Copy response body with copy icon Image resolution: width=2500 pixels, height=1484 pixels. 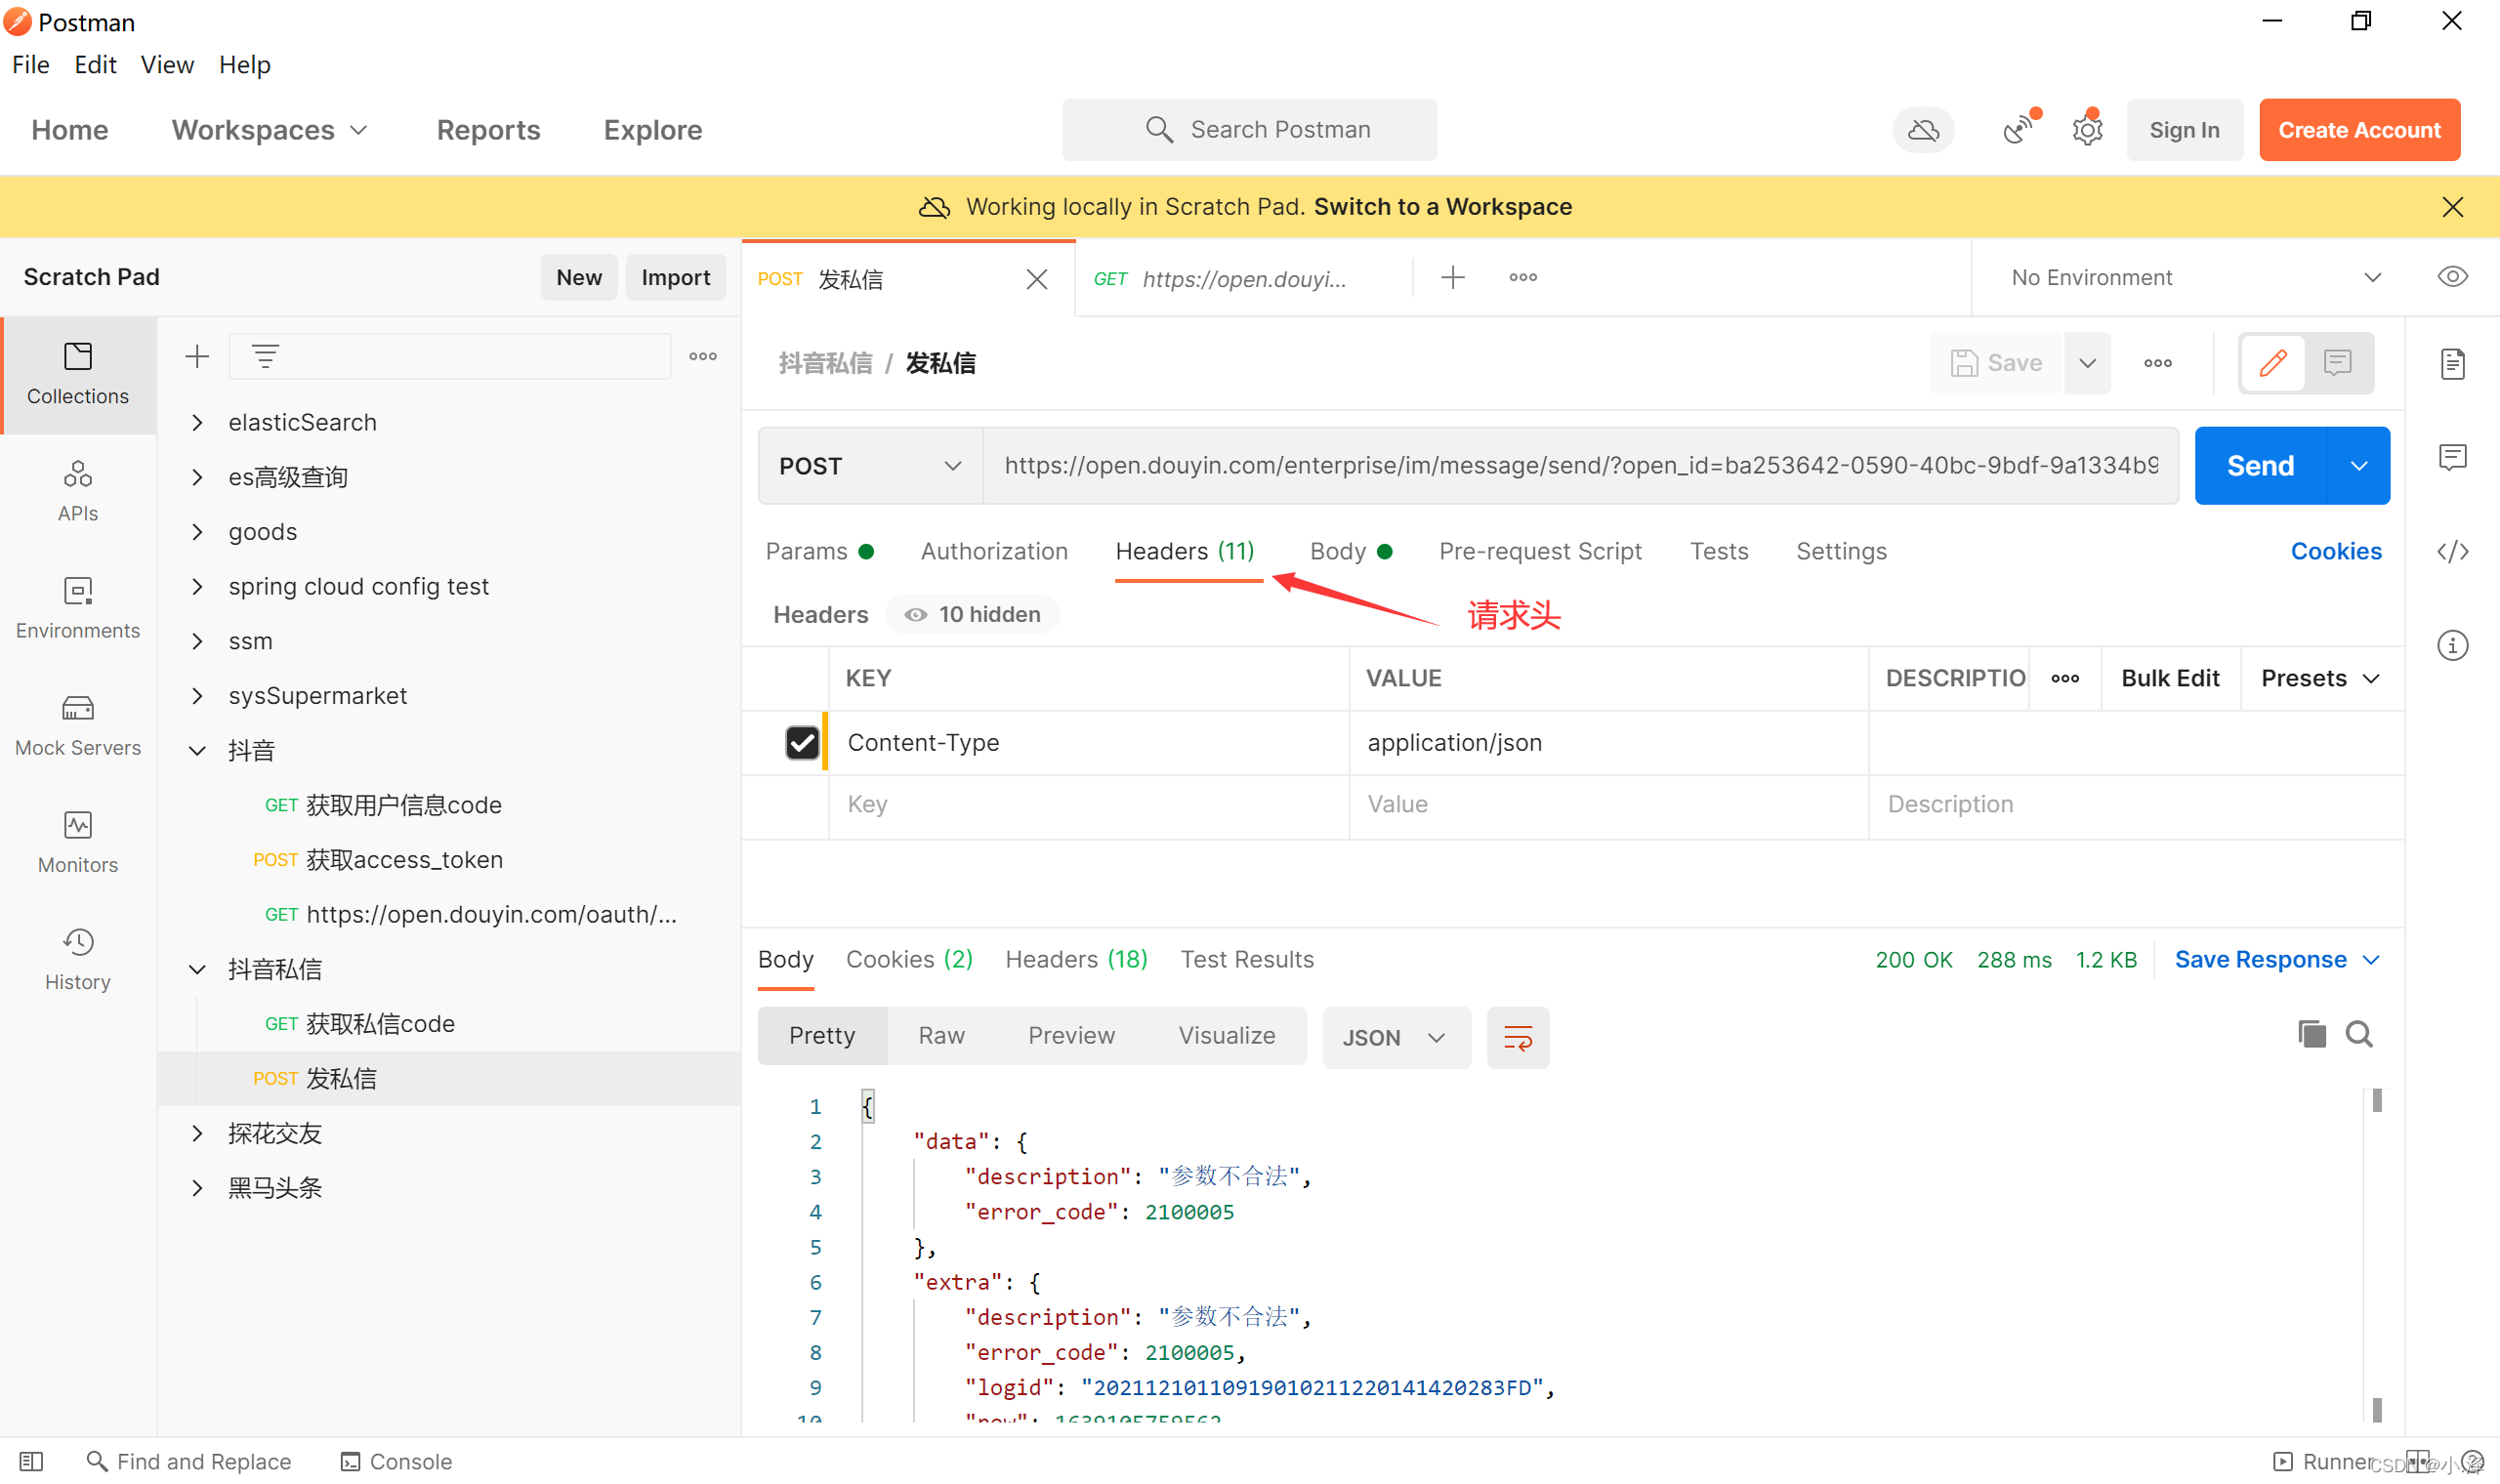(x=2311, y=1034)
